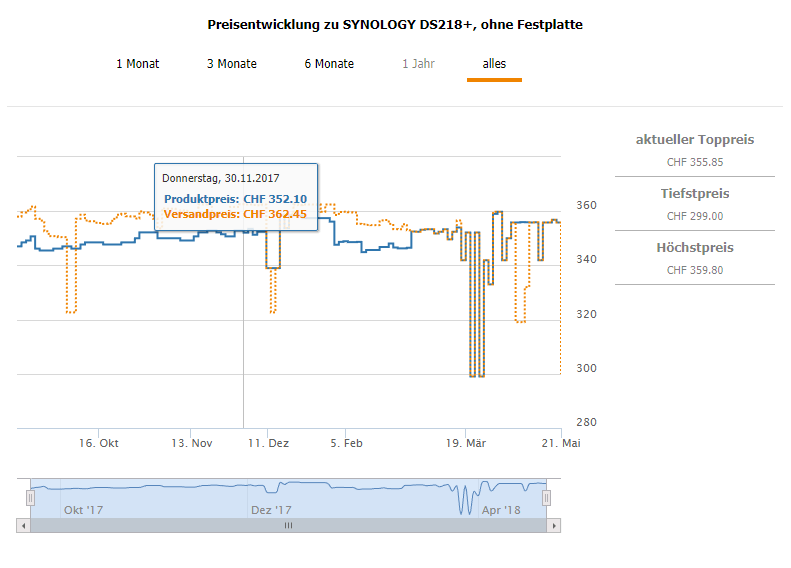This screenshot has height=568, width=791.
Task: Choose the 1 Jahr time range
Action: click(x=419, y=64)
